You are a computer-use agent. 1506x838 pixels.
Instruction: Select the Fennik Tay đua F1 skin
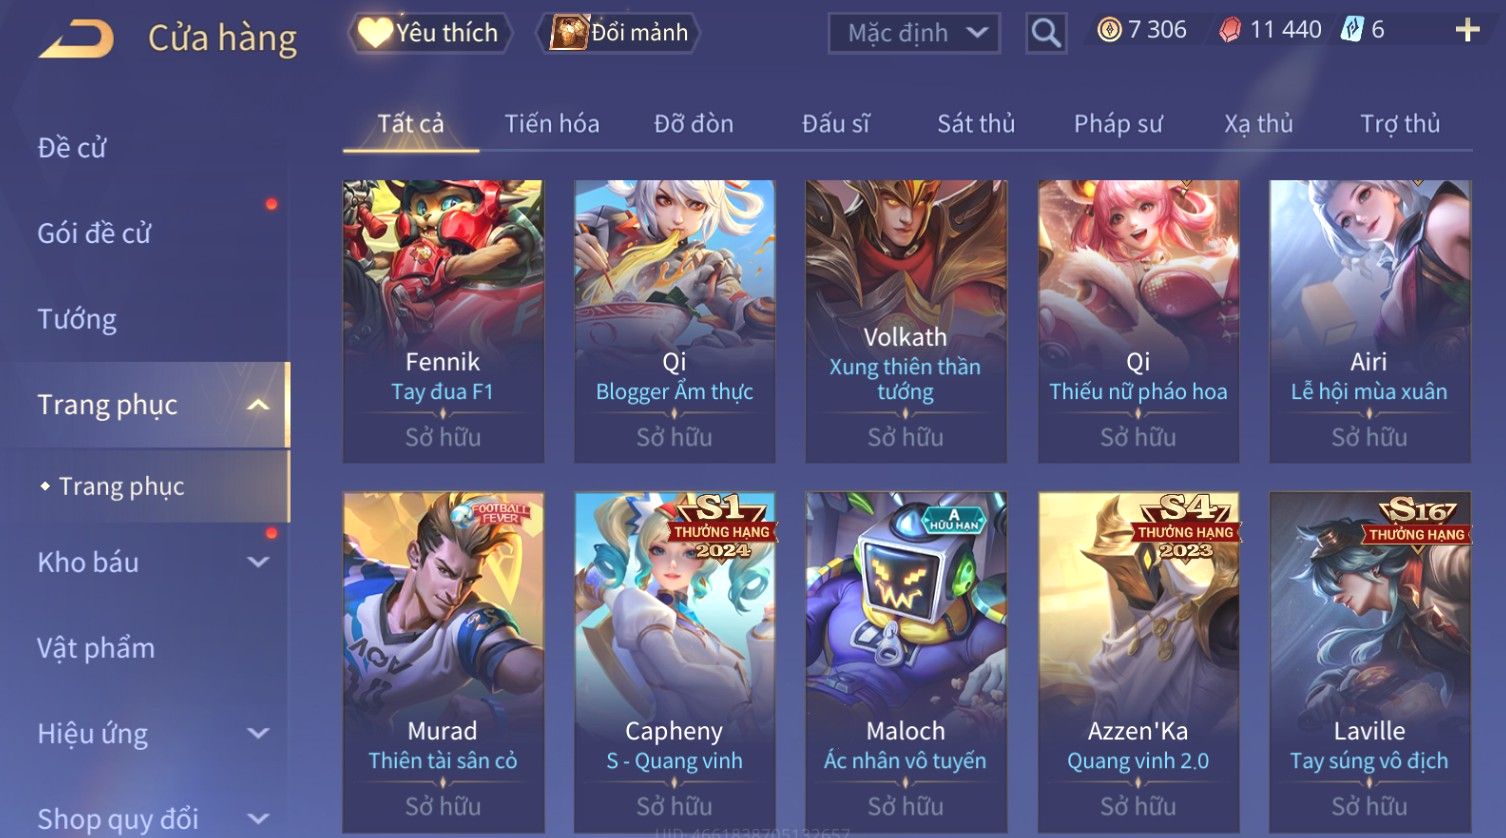pyautogui.click(x=443, y=321)
